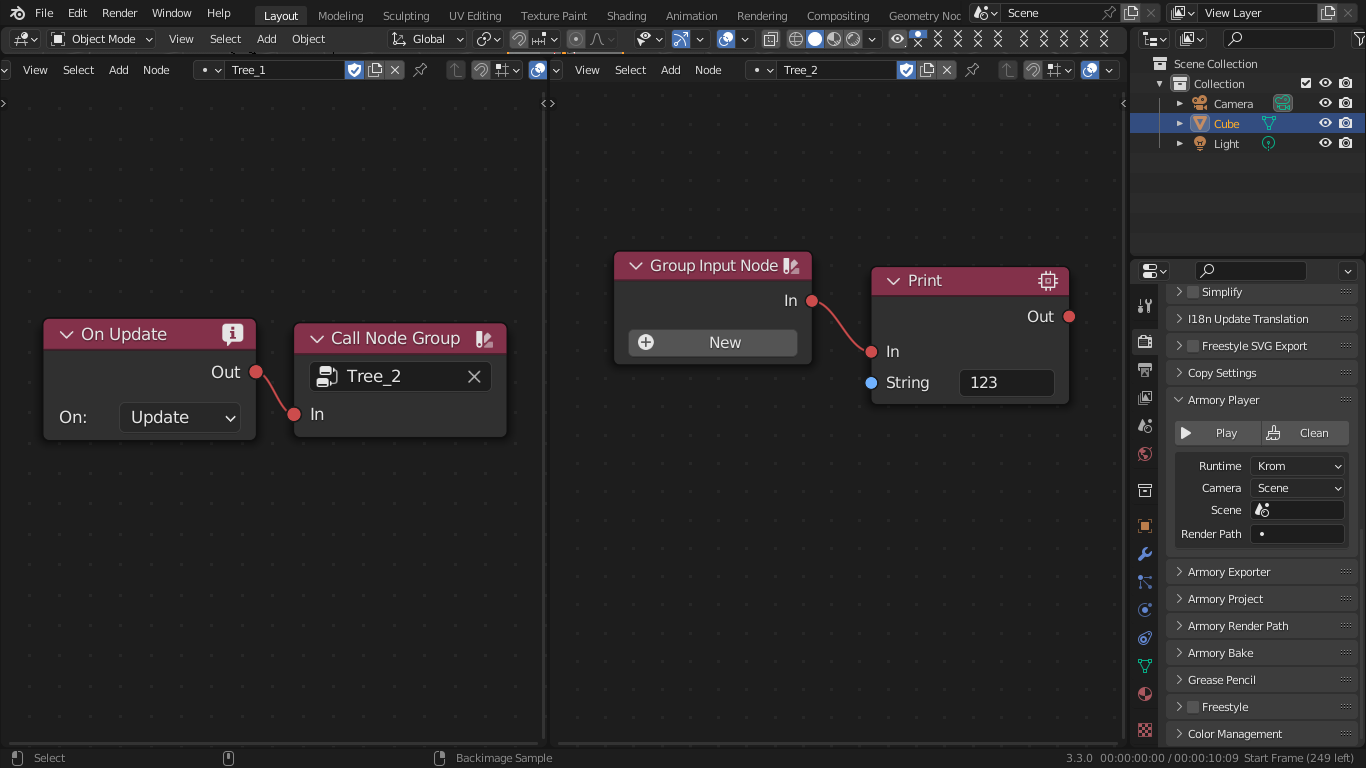Open the File menu
Image resolution: width=1366 pixels, height=768 pixels.
point(44,13)
